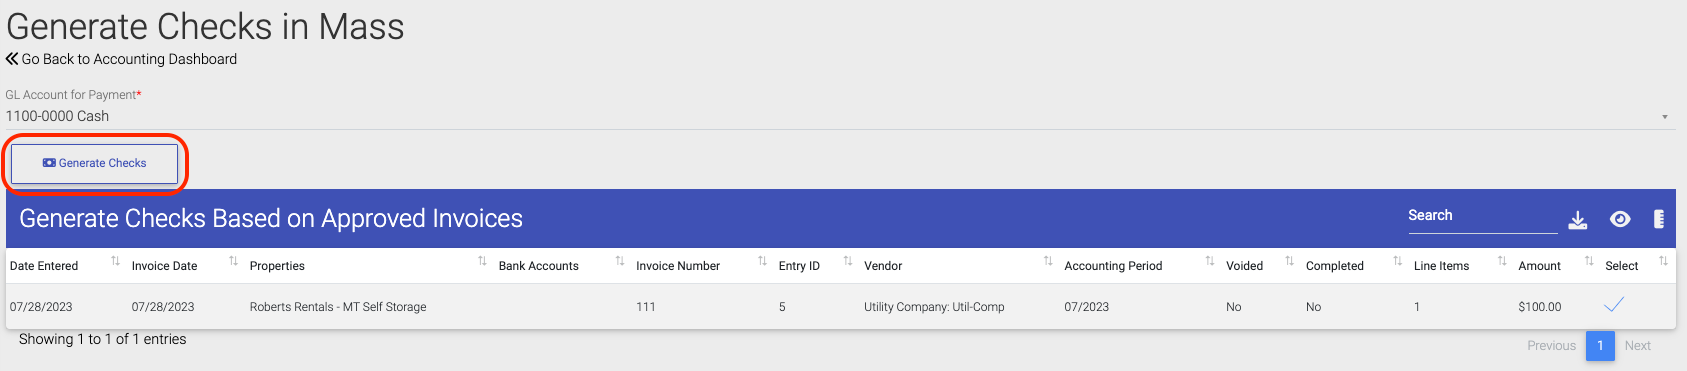
Task: Sort by Date Entered column arrows
Action: click(115, 261)
